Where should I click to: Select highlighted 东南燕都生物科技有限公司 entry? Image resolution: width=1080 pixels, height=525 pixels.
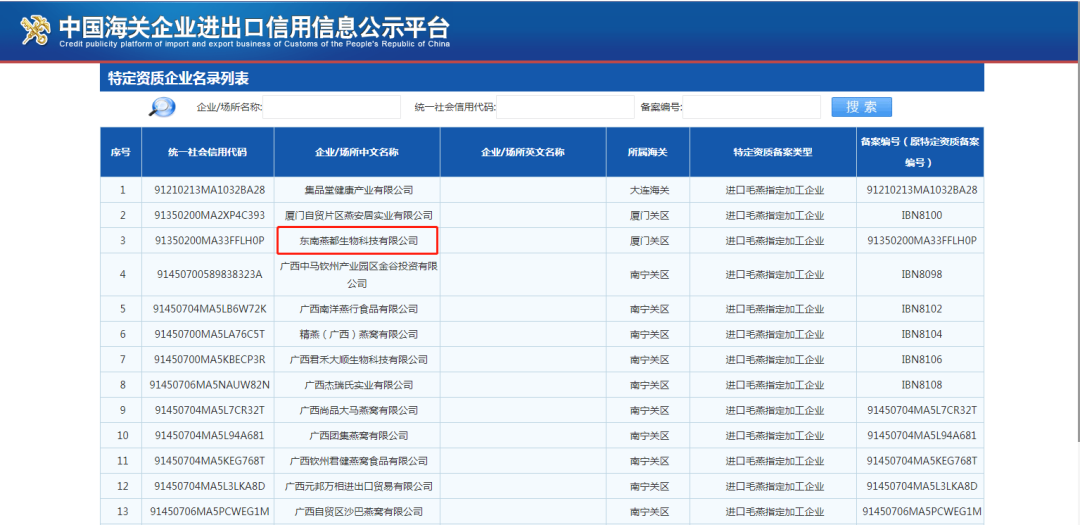(x=358, y=240)
